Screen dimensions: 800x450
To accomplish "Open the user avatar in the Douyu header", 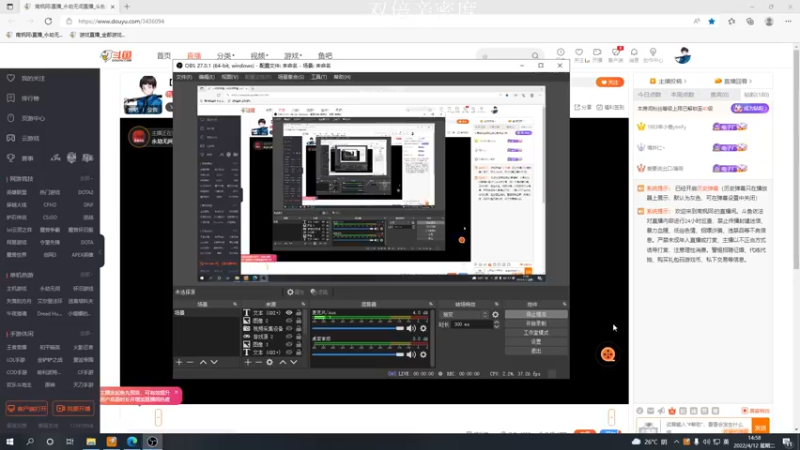I will click(683, 55).
